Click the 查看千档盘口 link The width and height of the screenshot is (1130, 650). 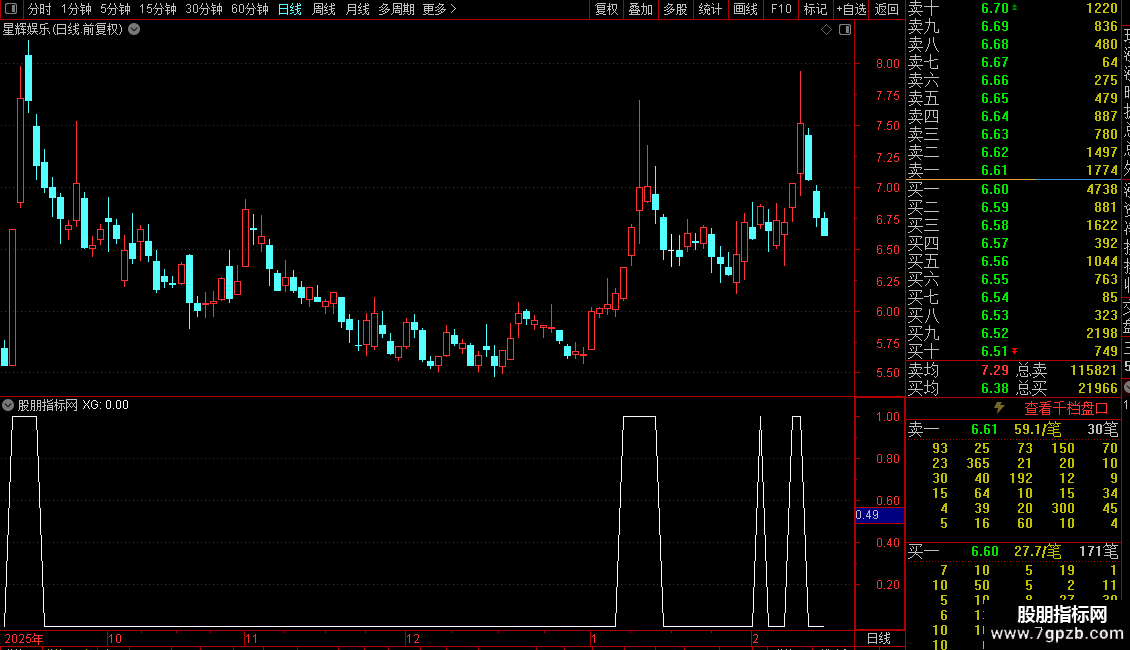(x=1066, y=409)
